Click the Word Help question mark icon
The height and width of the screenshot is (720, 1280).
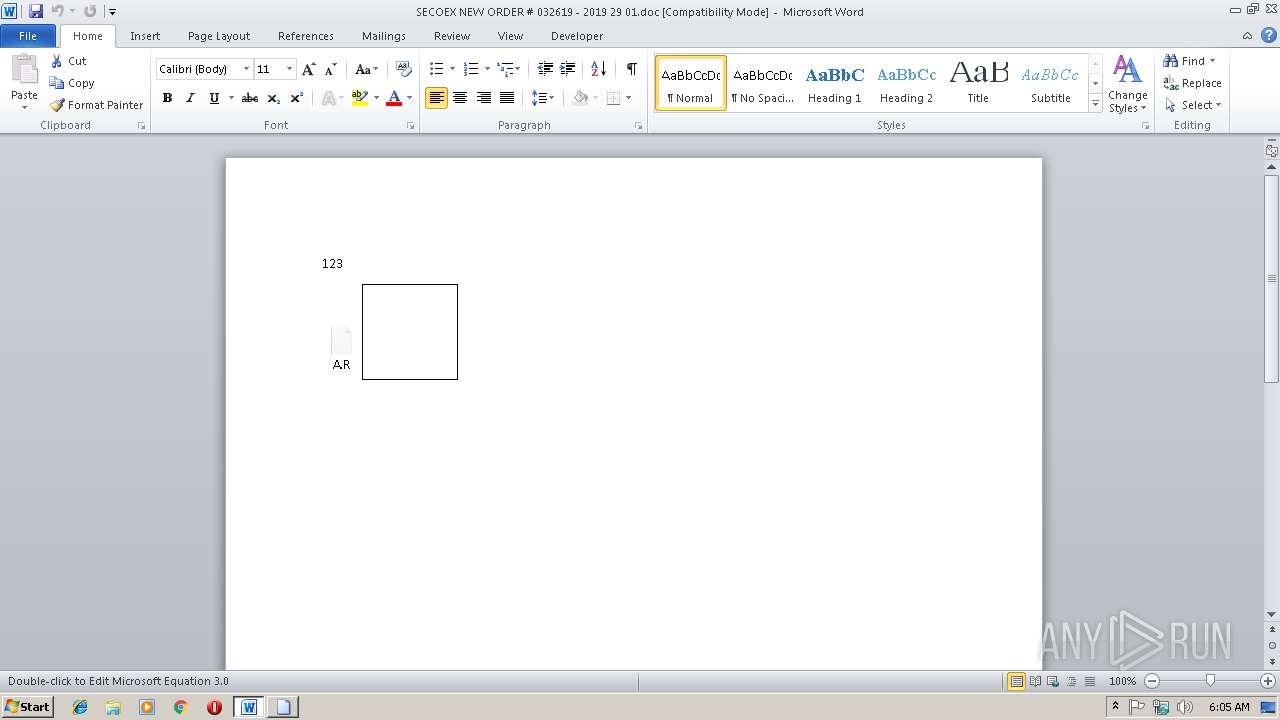coord(1267,36)
